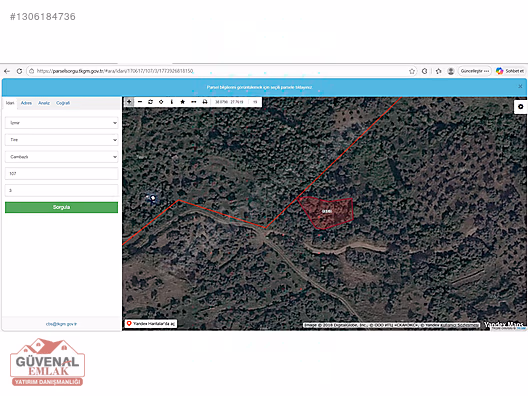
Task: Click Yandex Haritalar'da aç link
Action: 150,324
